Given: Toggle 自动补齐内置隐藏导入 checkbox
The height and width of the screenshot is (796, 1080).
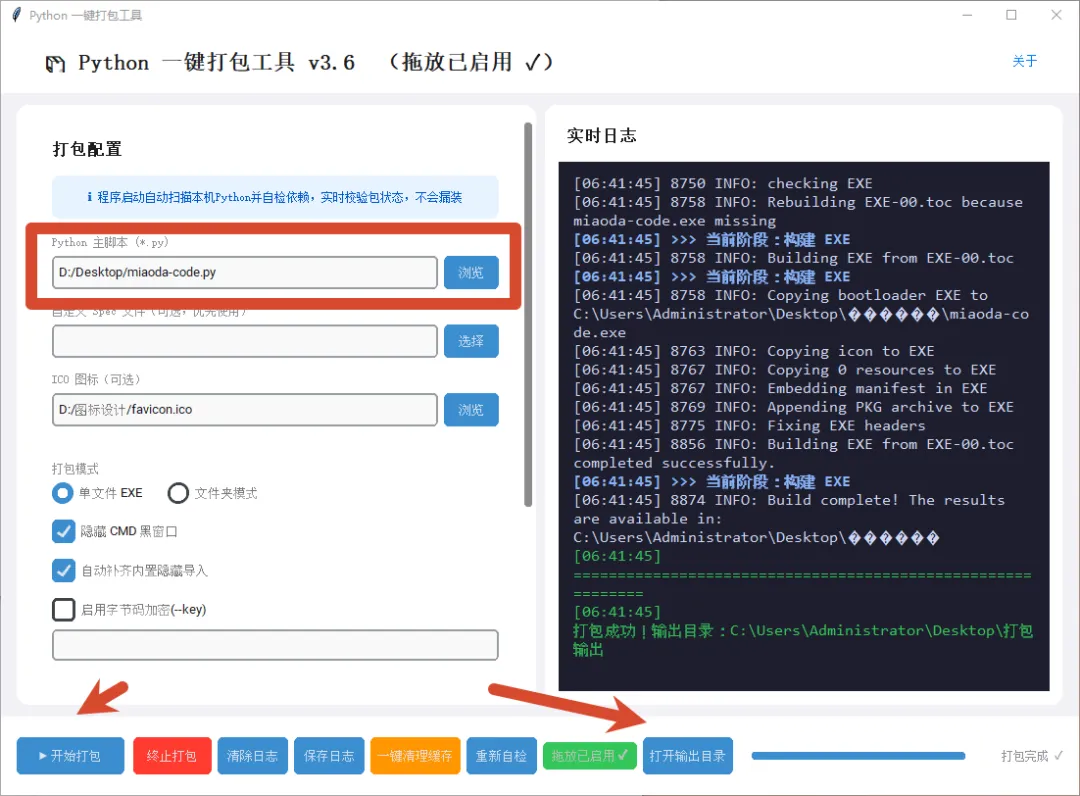Looking at the screenshot, I should (x=63, y=570).
